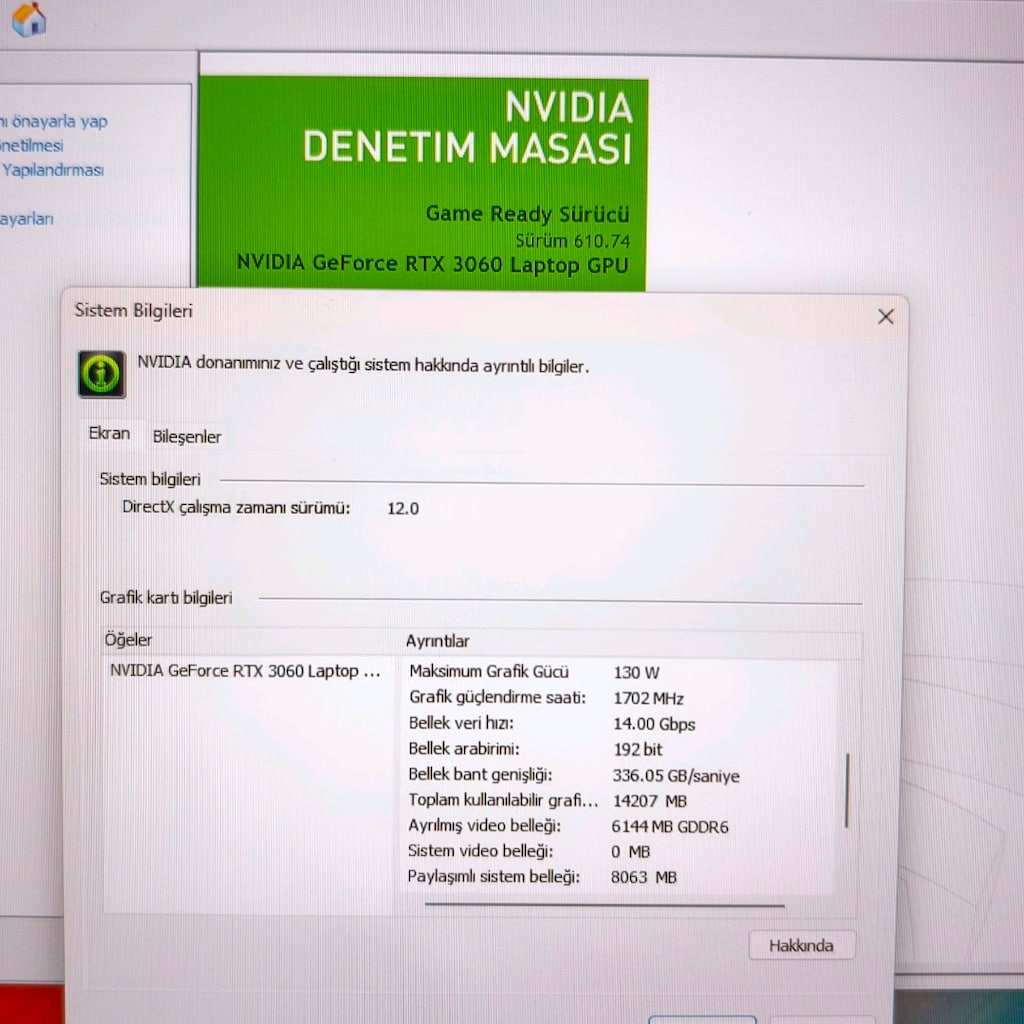Image resolution: width=1024 pixels, height=1024 pixels.
Task: Open the 'ayarları' link in left panel
Action: point(27,219)
